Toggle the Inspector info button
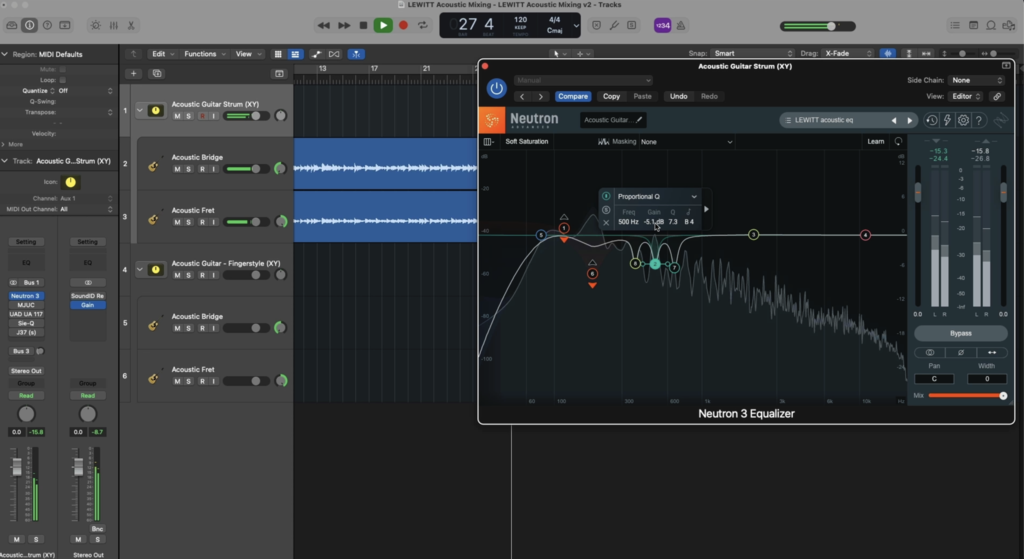Screen dimensions: 1024x559 [x=29, y=25]
